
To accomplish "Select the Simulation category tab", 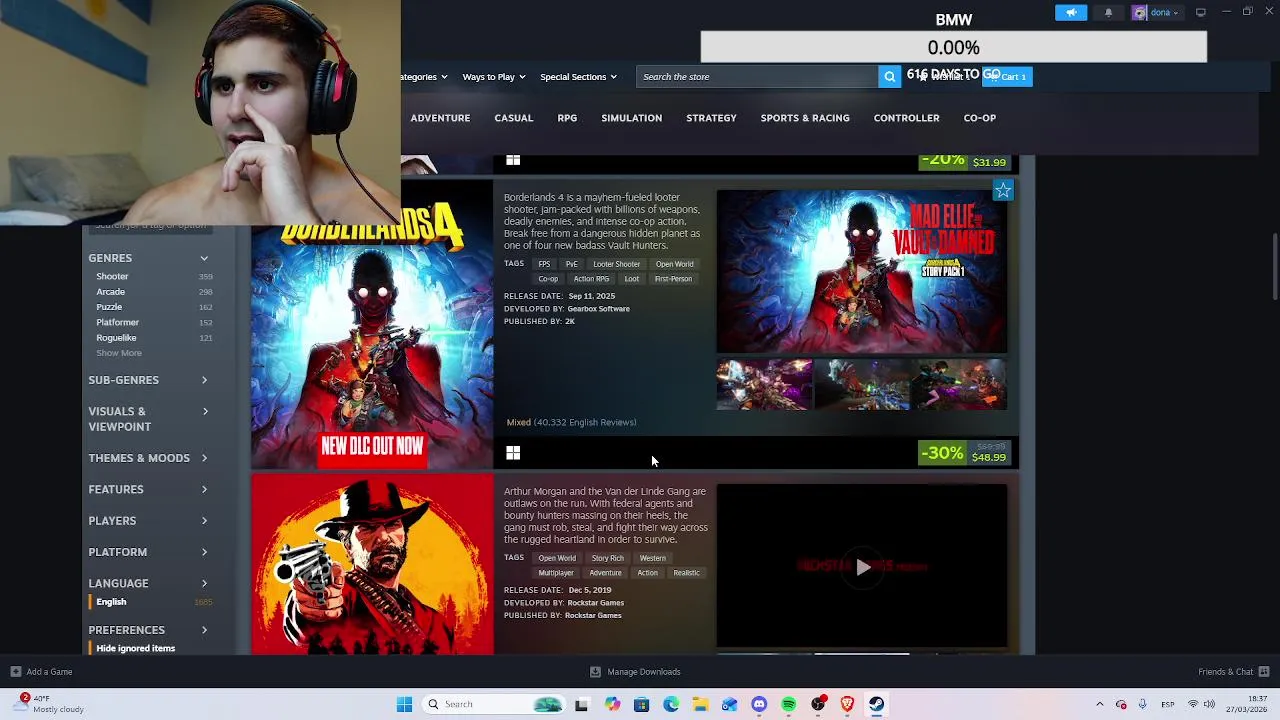I will pos(631,118).
